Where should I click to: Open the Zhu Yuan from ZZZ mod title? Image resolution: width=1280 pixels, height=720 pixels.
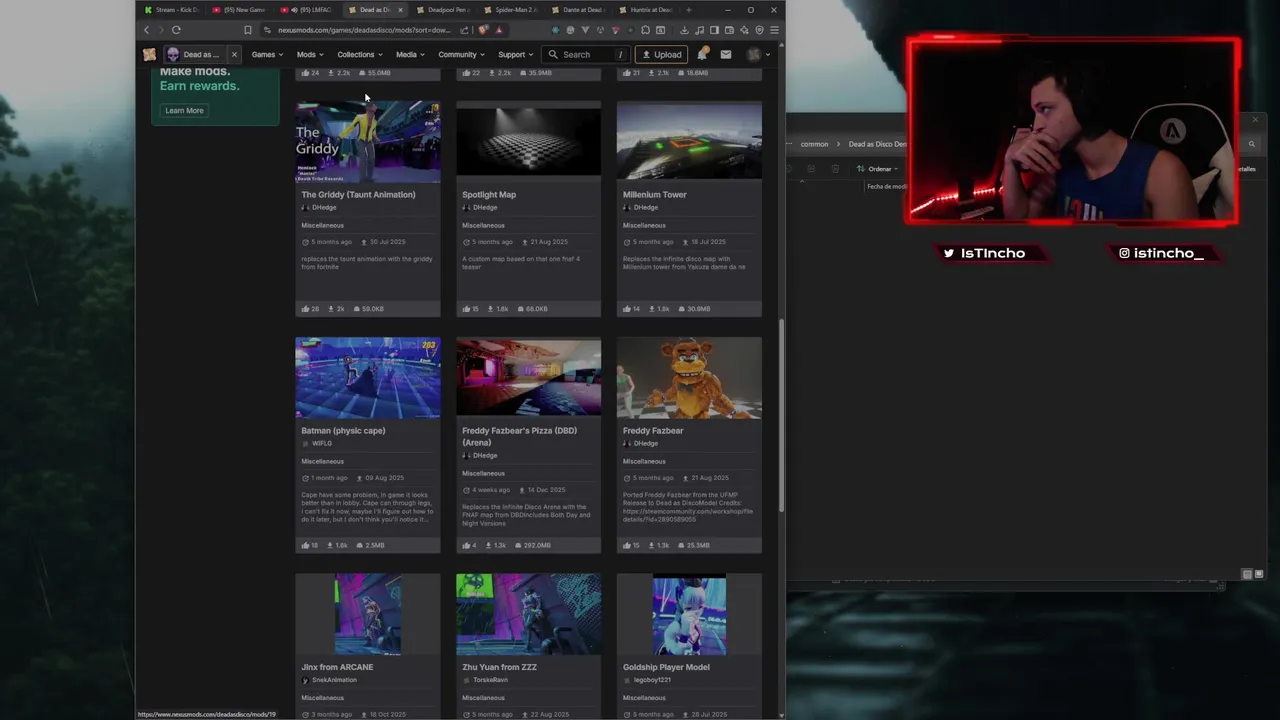499,667
